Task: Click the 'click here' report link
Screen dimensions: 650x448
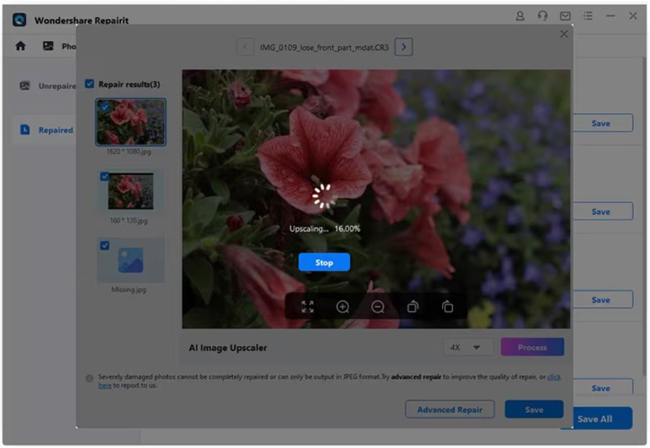Action: click(554, 377)
